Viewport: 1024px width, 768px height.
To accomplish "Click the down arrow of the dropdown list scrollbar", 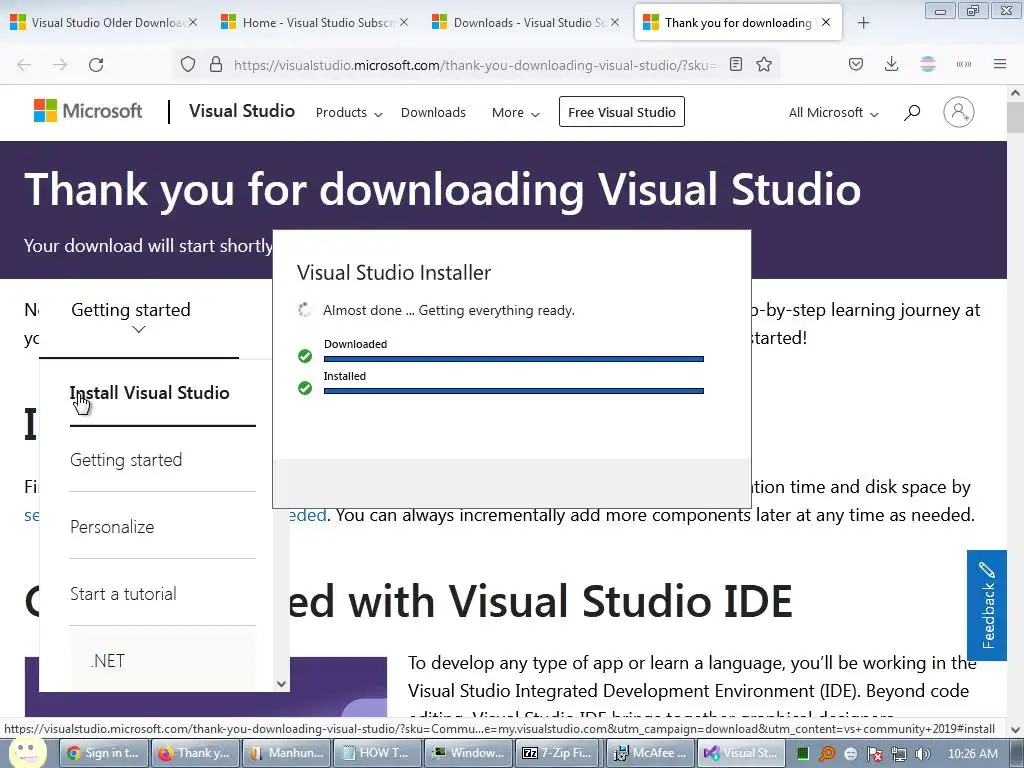I will tap(281, 684).
